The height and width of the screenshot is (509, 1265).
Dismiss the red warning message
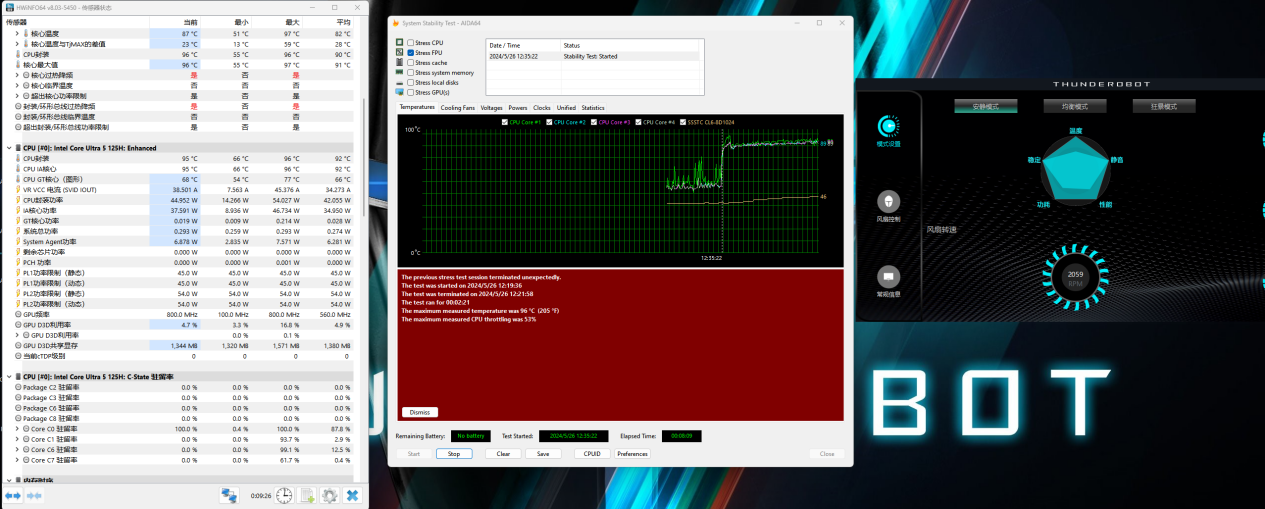tap(420, 412)
